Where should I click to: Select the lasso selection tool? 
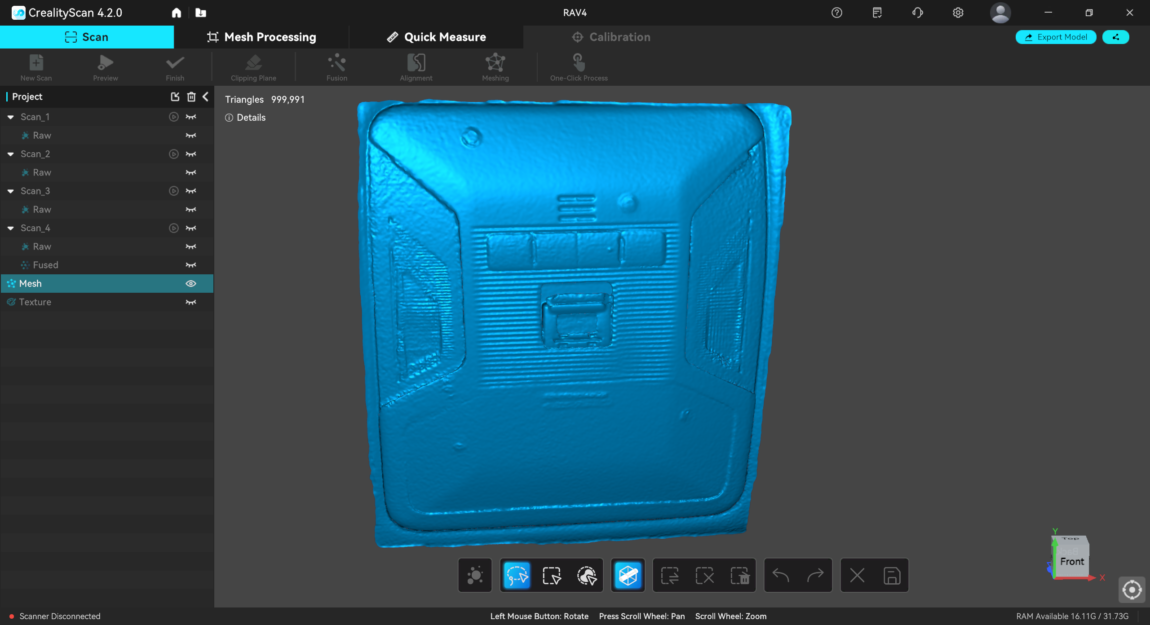click(516, 576)
